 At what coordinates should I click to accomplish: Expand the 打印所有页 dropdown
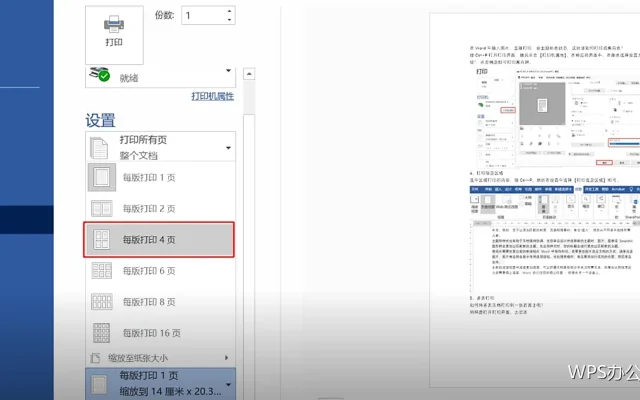coord(160,147)
